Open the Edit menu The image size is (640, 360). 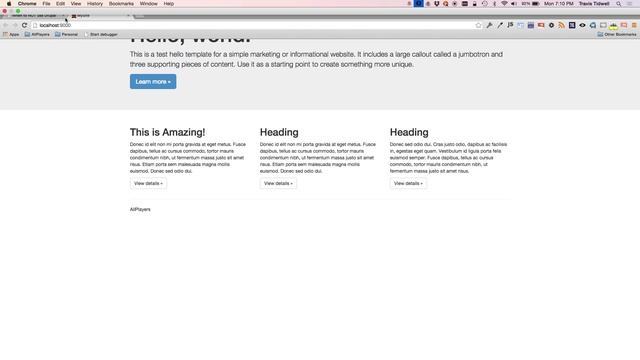click(60, 4)
